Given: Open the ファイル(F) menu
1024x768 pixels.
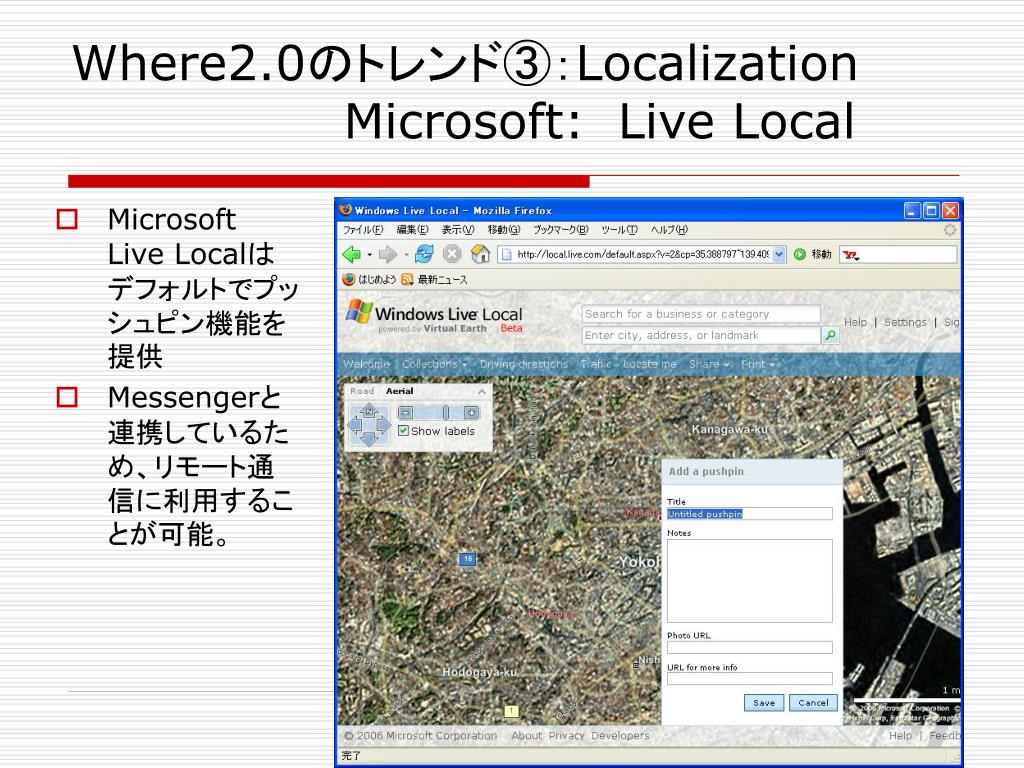Looking at the screenshot, I should (363, 230).
